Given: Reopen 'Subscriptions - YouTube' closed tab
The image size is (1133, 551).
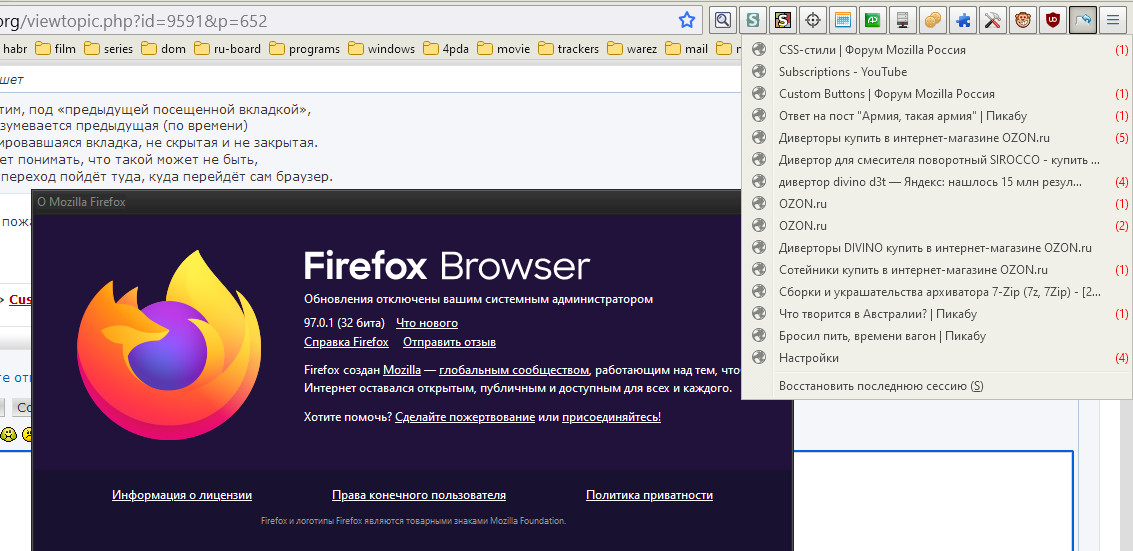Looking at the screenshot, I should (937, 71).
